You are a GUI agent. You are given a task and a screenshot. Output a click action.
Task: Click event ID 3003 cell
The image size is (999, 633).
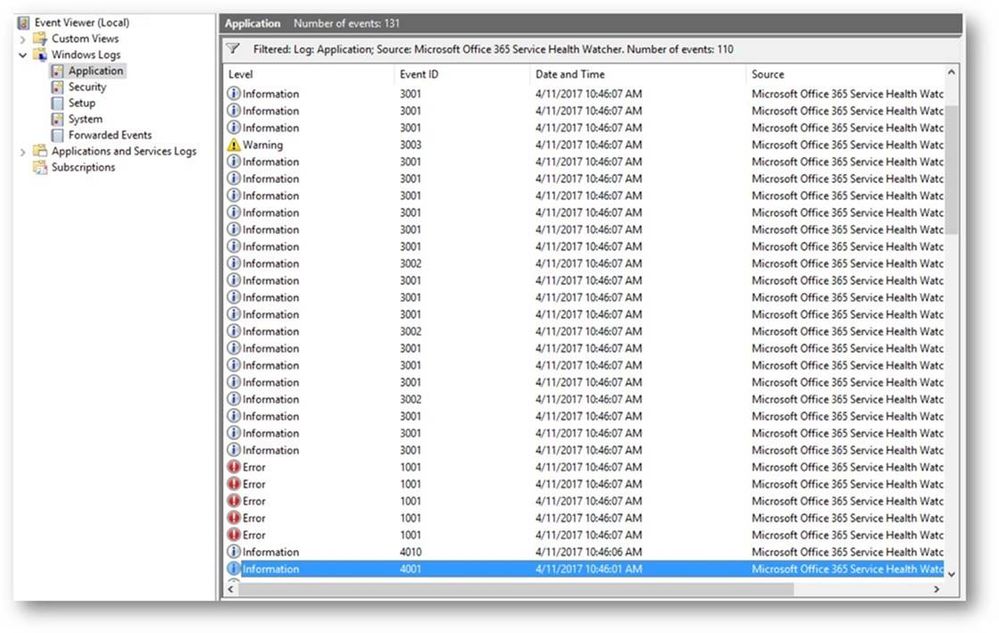click(410, 145)
